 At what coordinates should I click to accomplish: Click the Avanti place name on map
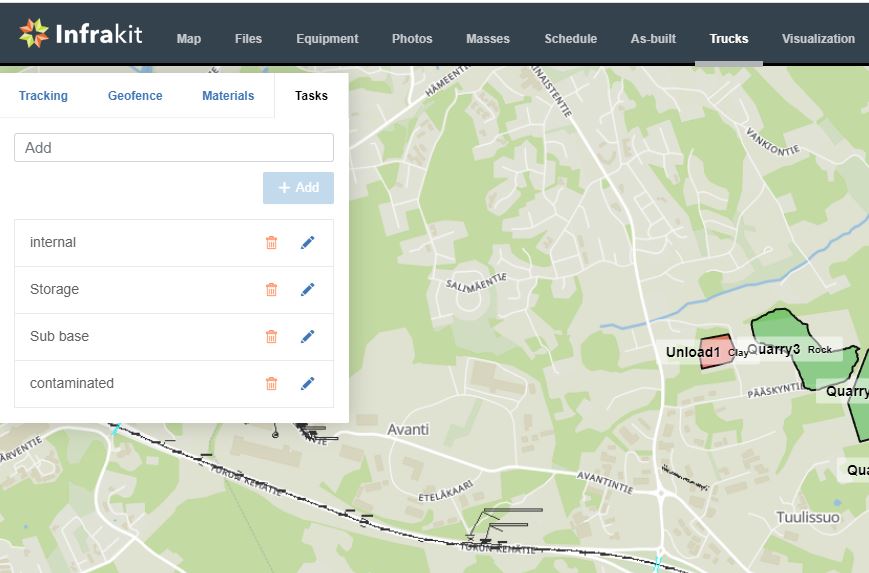(x=408, y=429)
